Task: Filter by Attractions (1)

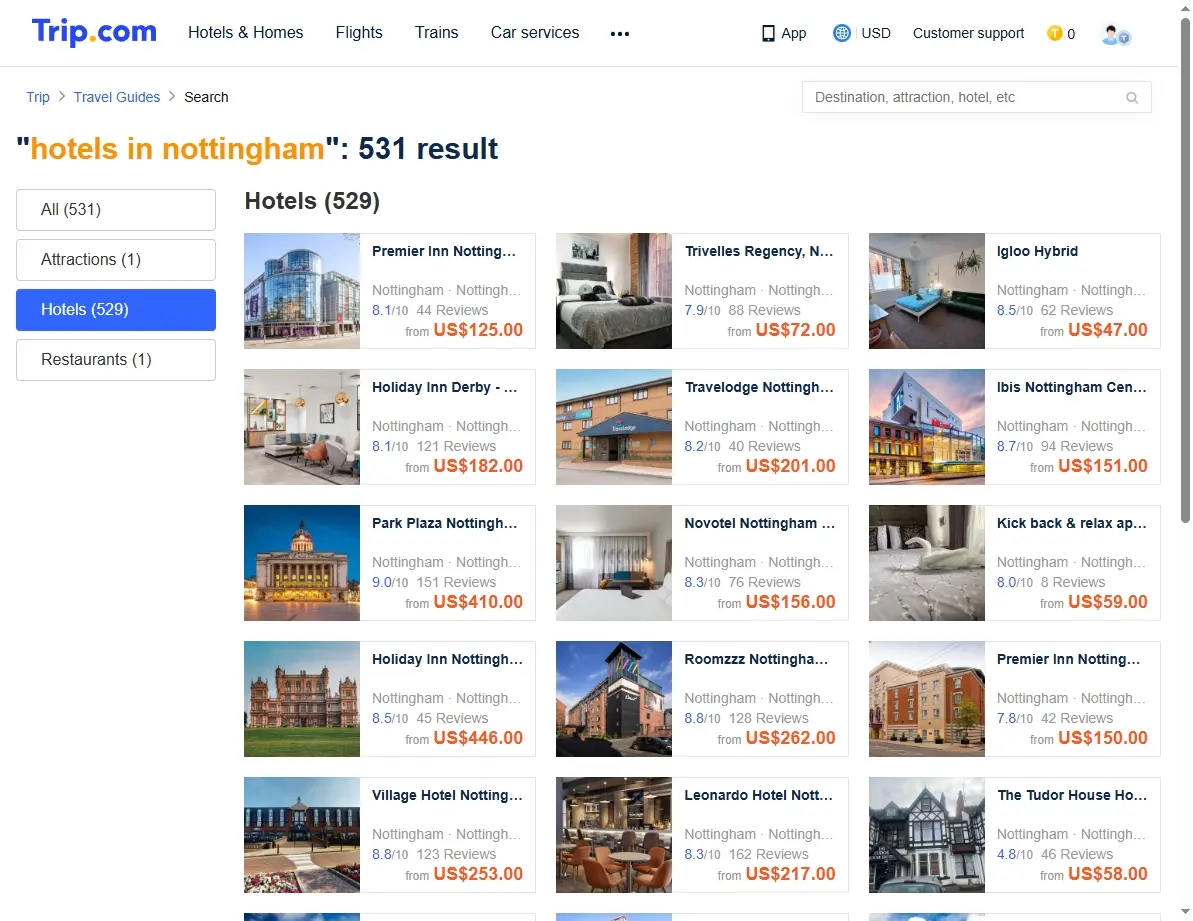Action: (116, 260)
